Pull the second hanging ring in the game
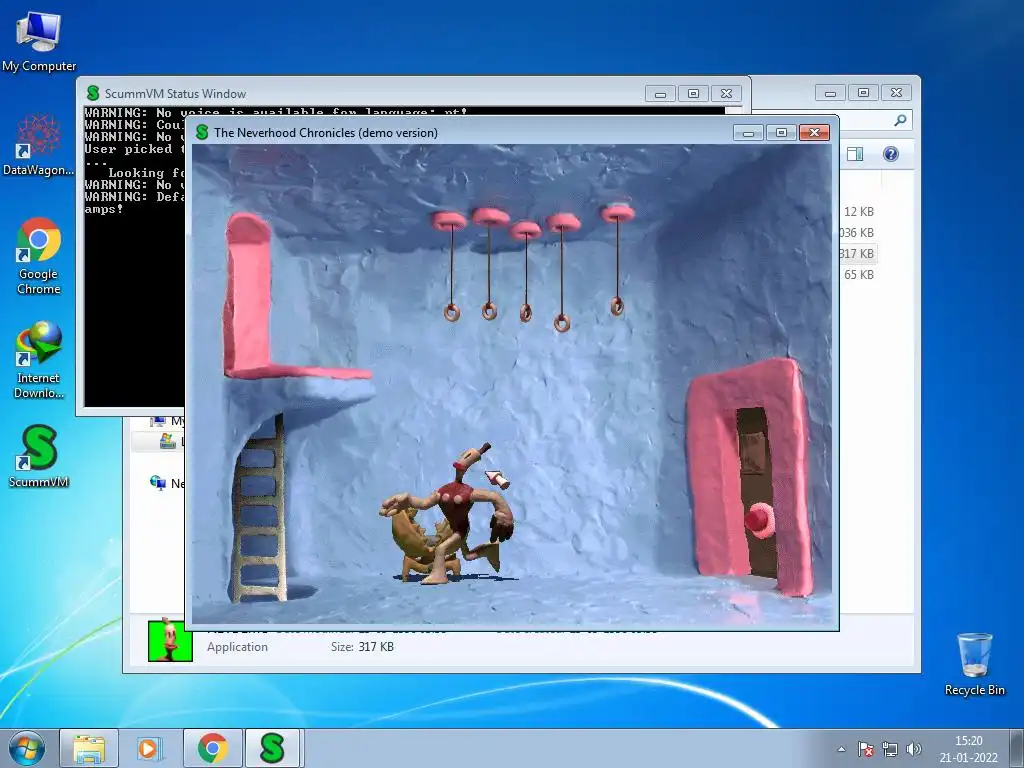Viewport: 1024px width, 768px height. coord(489,310)
